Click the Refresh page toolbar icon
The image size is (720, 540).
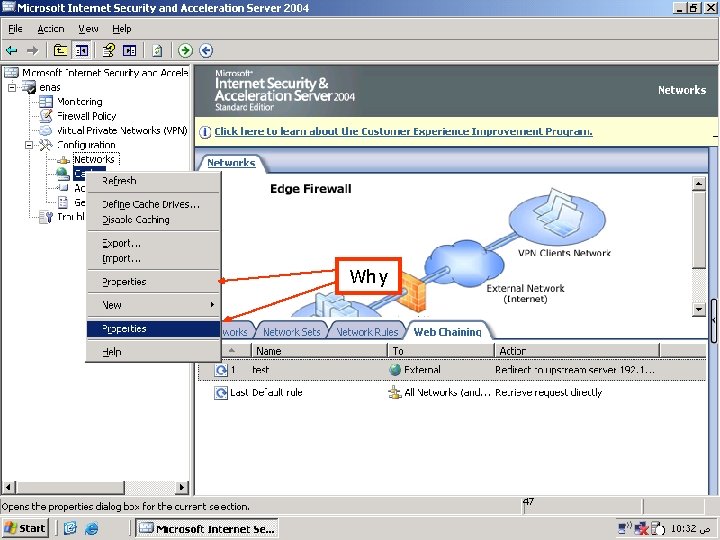[x=157, y=51]
